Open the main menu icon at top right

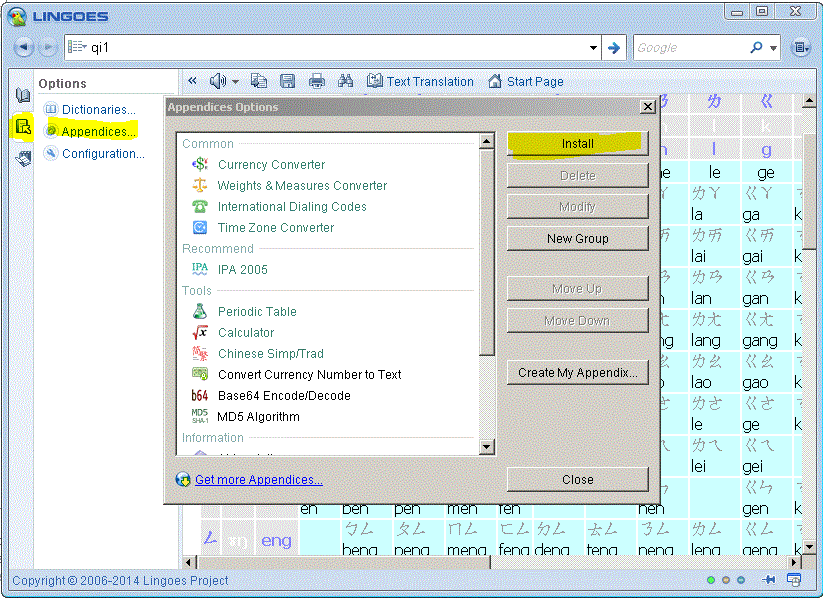(800, 48)
